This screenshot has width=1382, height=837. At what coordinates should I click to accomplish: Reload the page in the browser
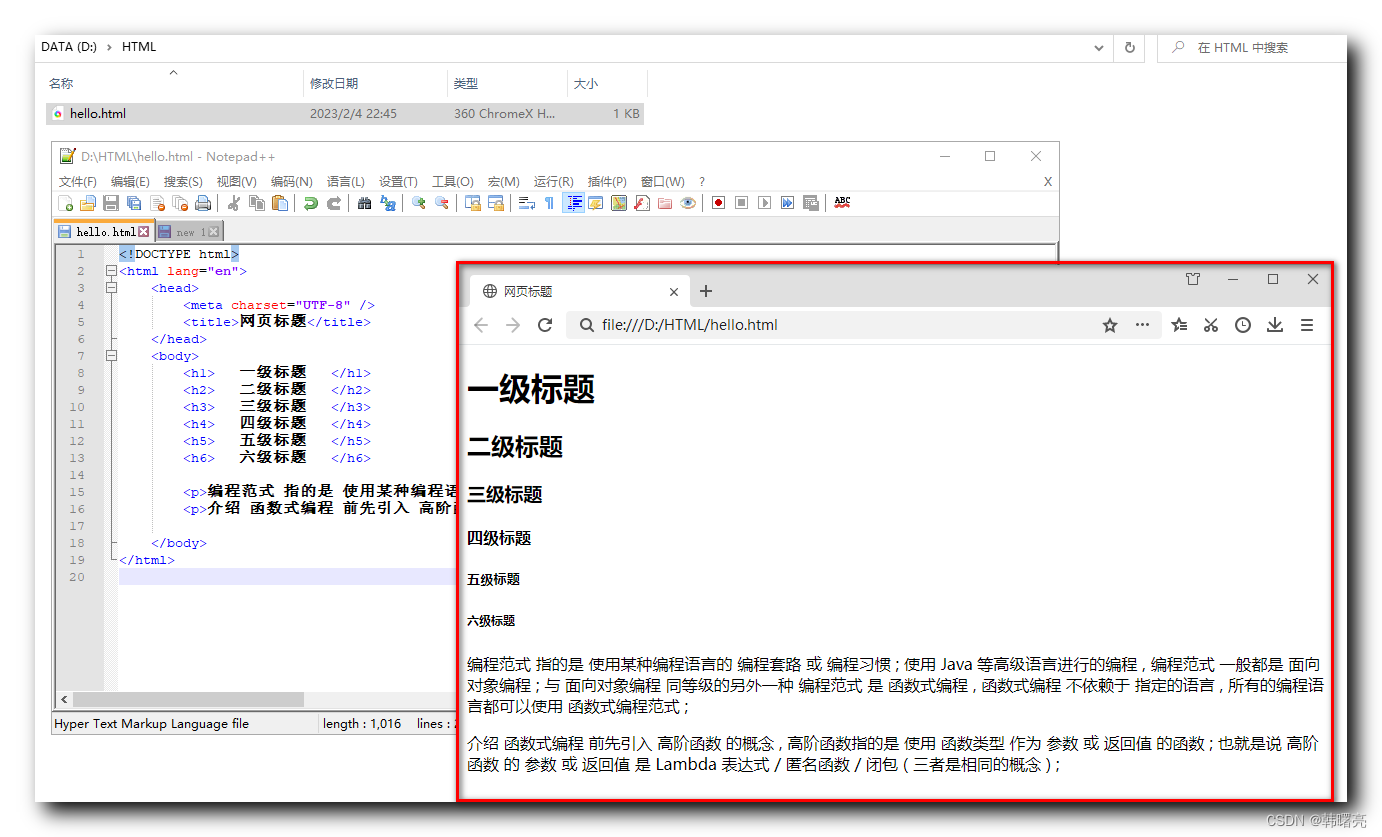point(545,325)
